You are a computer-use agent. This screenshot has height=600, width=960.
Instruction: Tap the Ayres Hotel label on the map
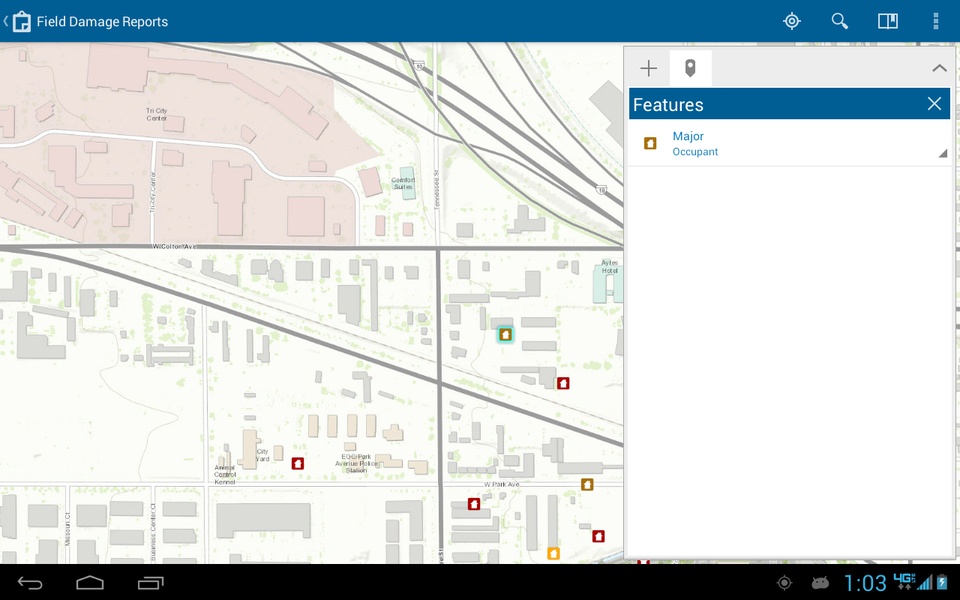(x=609, y=266)
